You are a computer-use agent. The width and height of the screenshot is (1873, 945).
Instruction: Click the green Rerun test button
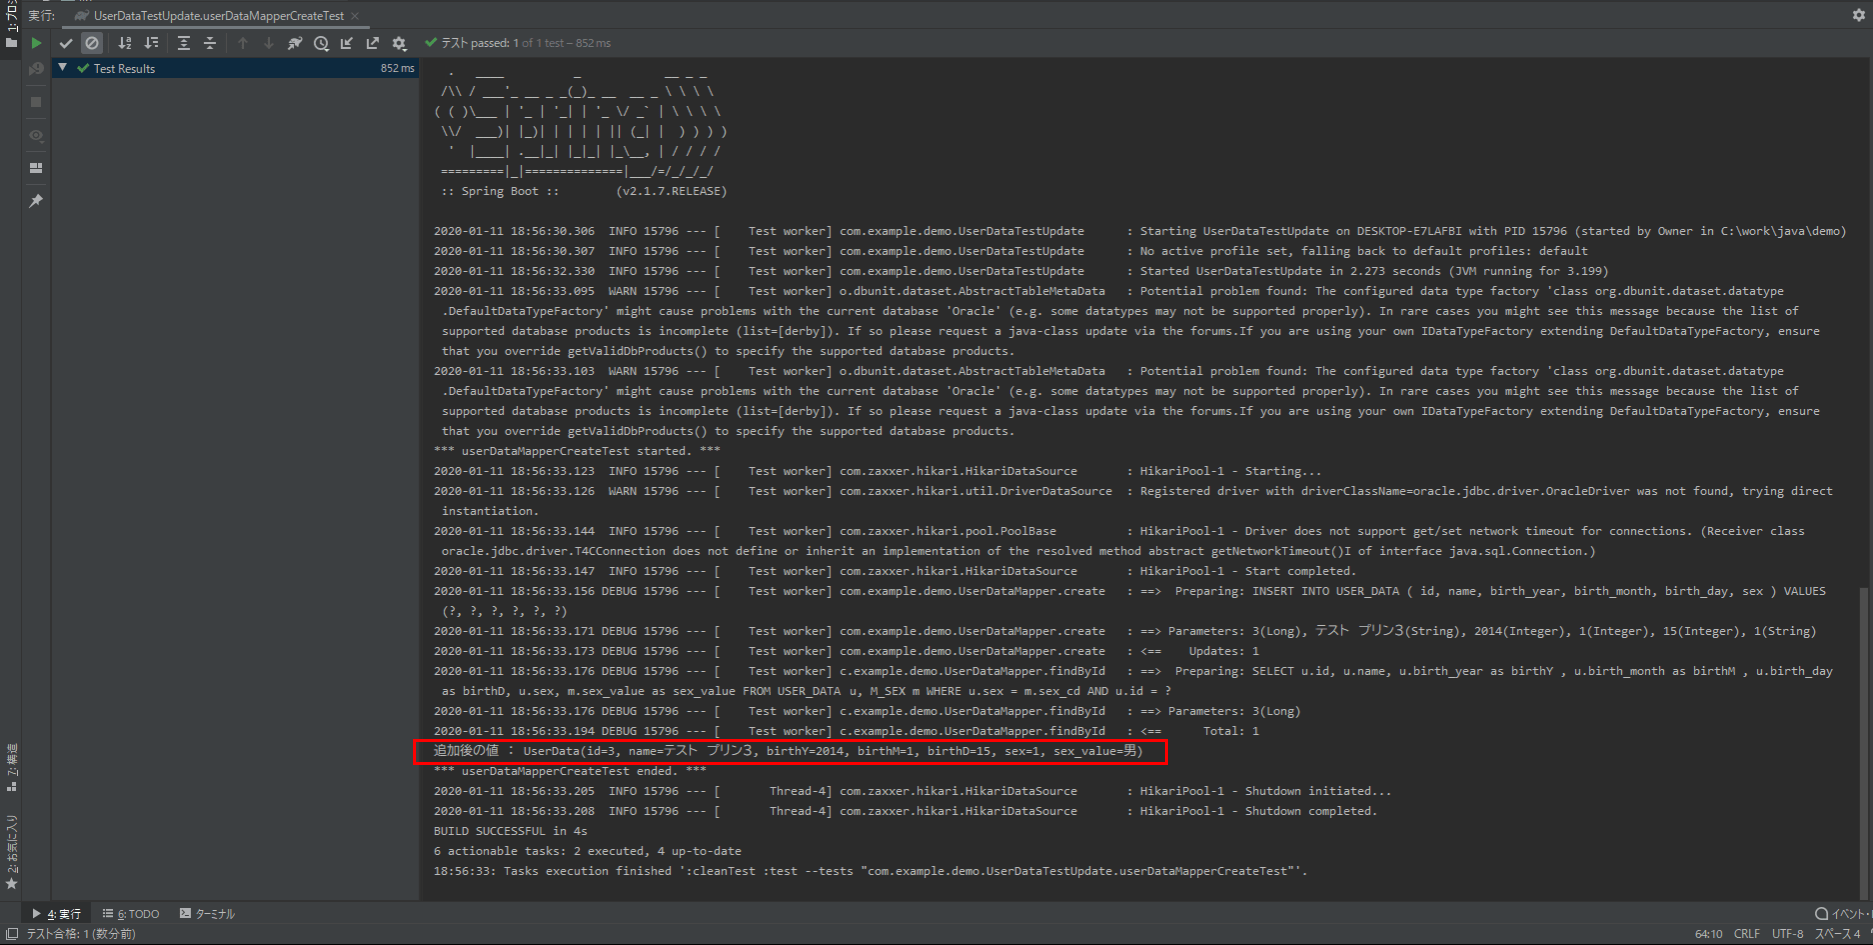tap(36, 43)
